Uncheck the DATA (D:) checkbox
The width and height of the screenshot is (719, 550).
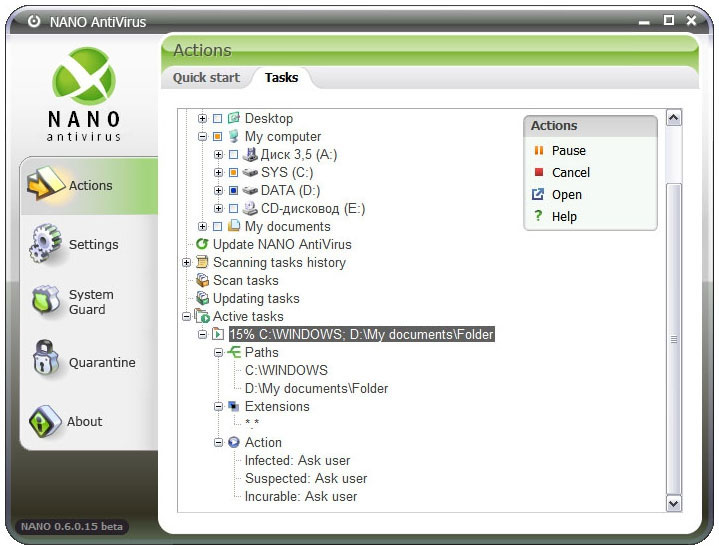tap(233, 190)
